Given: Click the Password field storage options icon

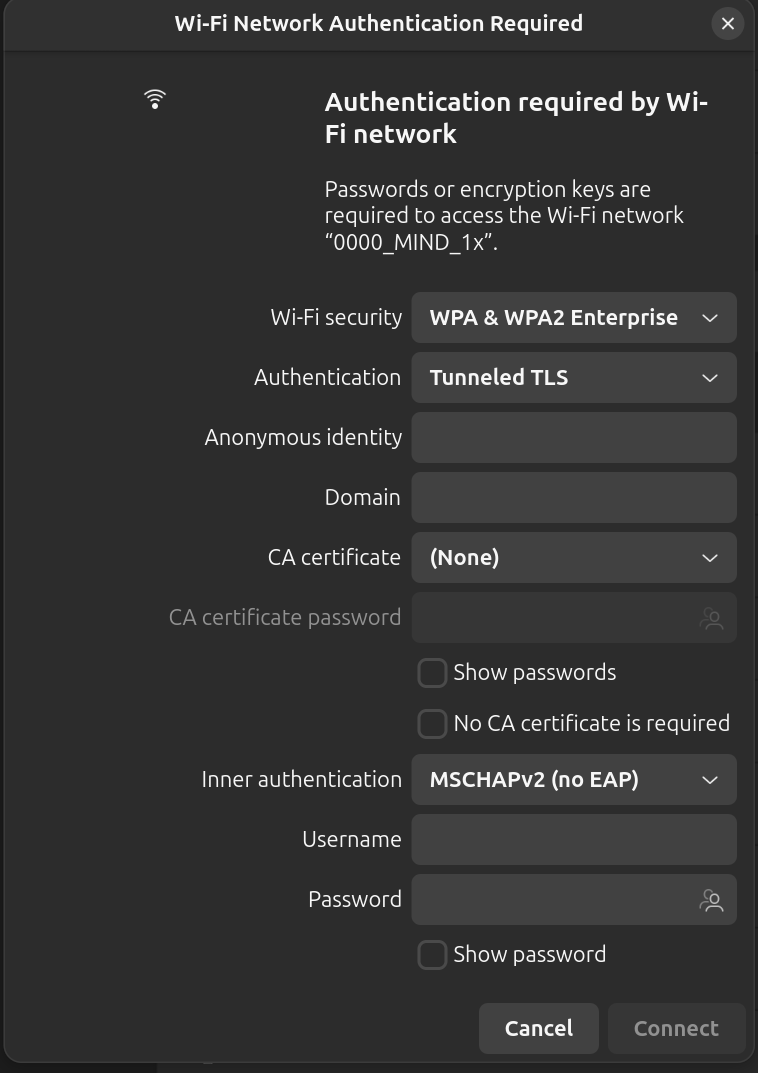Looking at the screenshot, I should click(711, 900).
